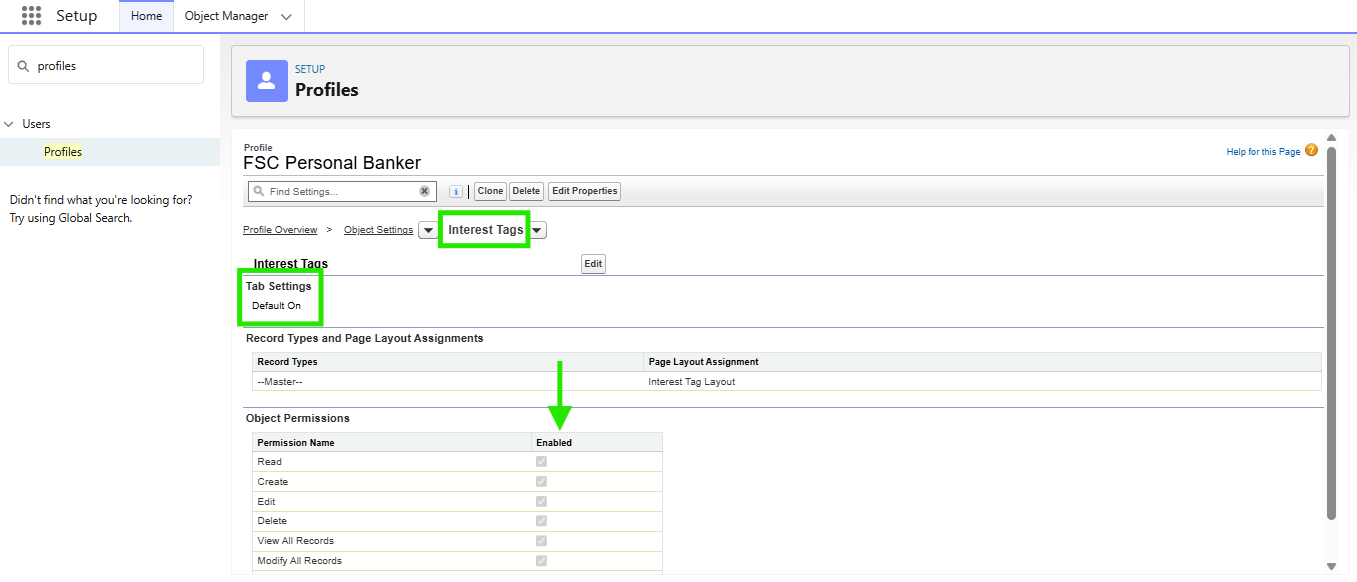This screenshot has height=582, width=1357.
Task: Click the Profiles setup header icon
Action: [266, 80]
